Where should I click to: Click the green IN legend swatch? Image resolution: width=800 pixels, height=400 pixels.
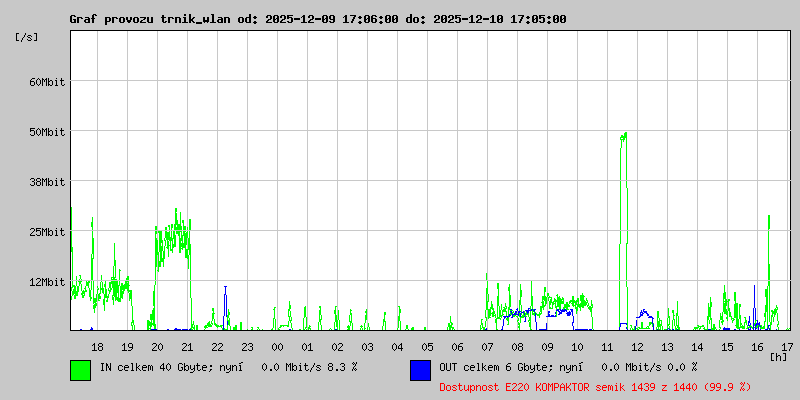pos(81,370)
